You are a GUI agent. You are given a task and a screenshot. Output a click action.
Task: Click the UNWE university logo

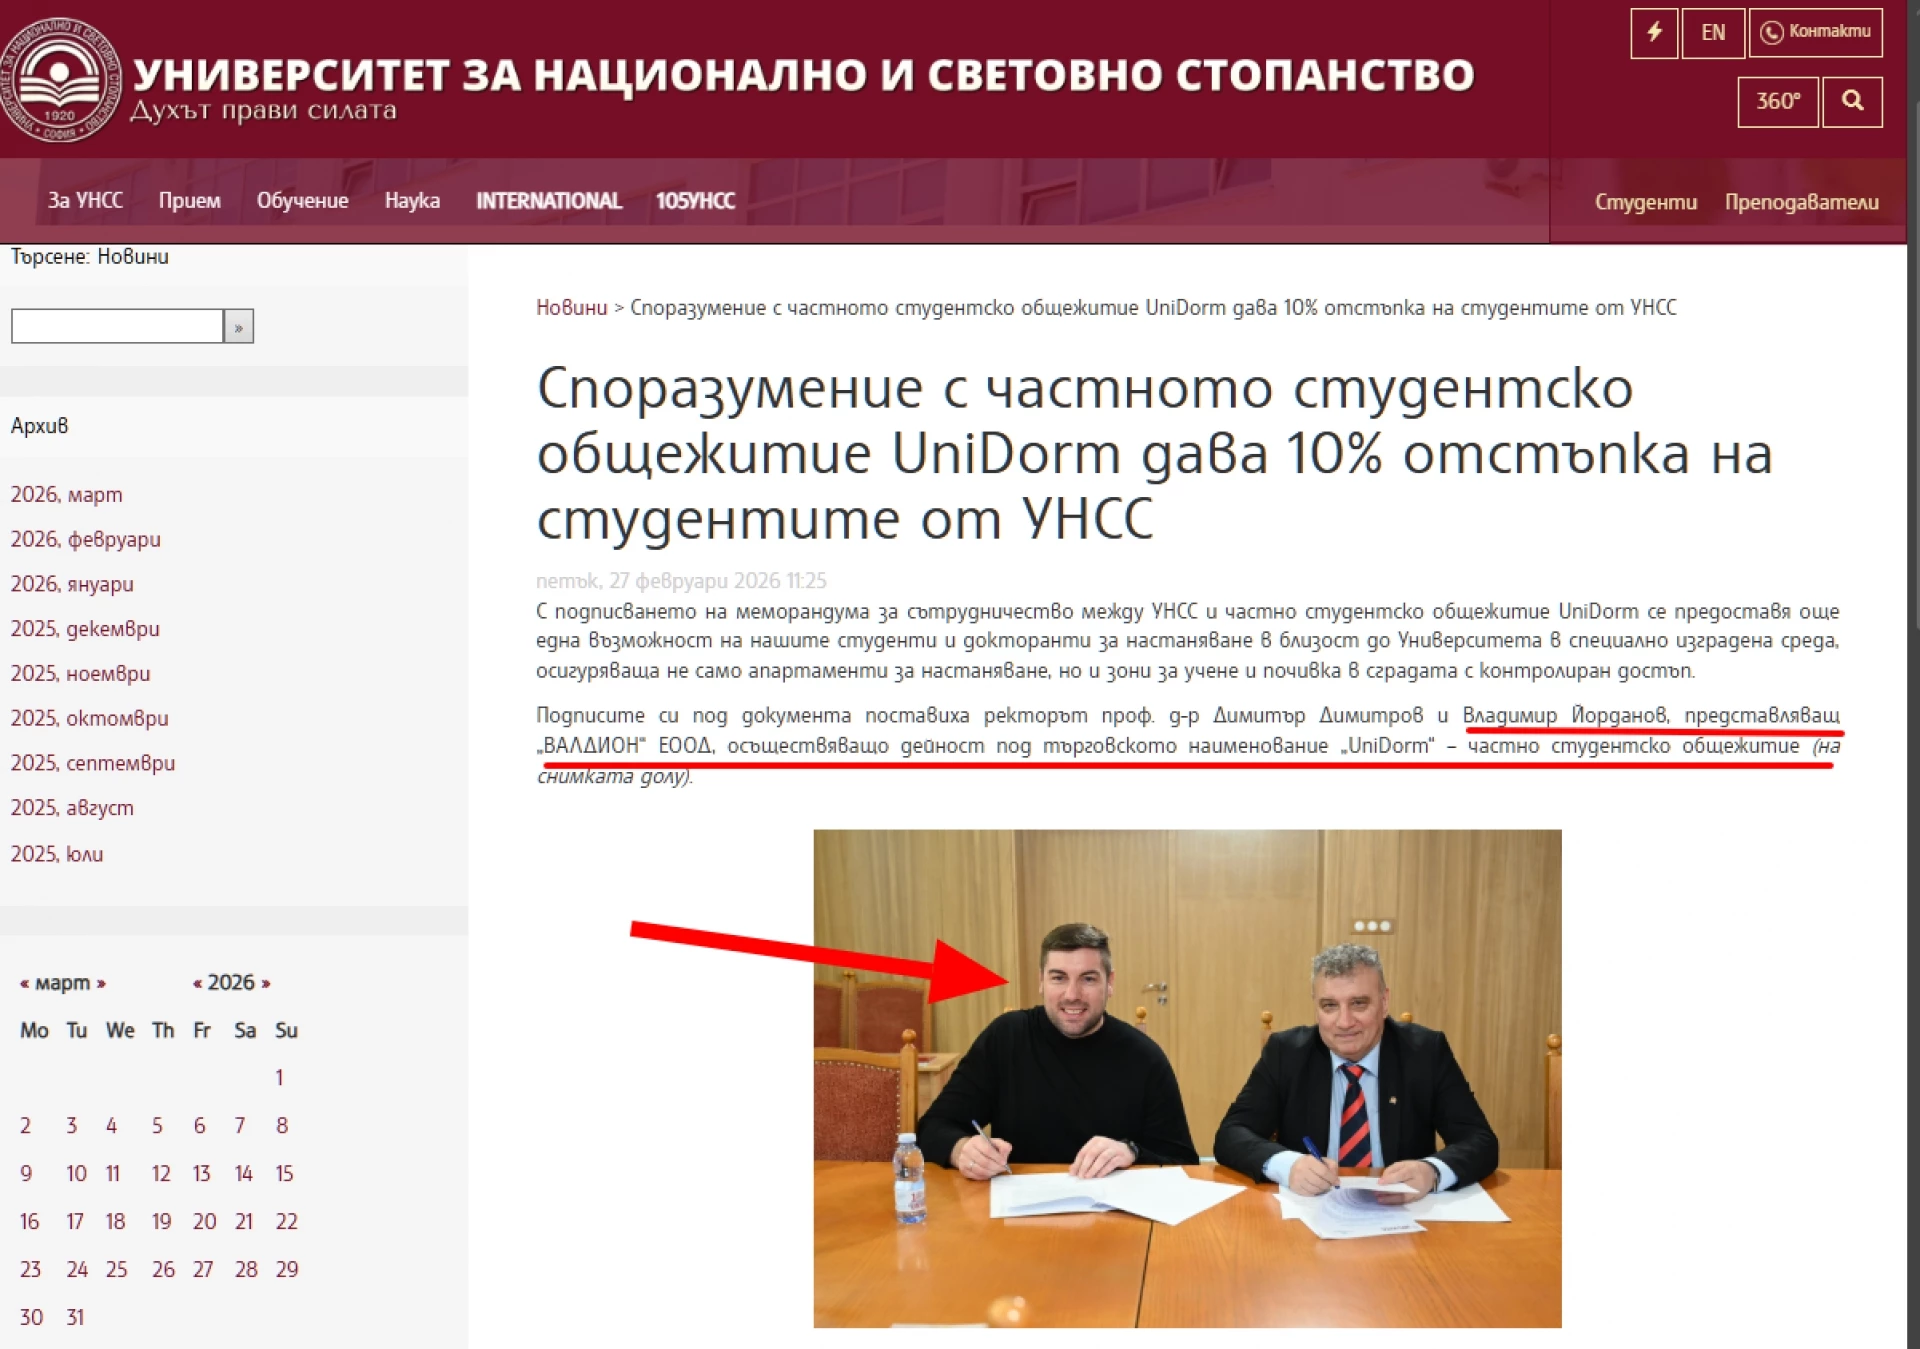[61, 80]
